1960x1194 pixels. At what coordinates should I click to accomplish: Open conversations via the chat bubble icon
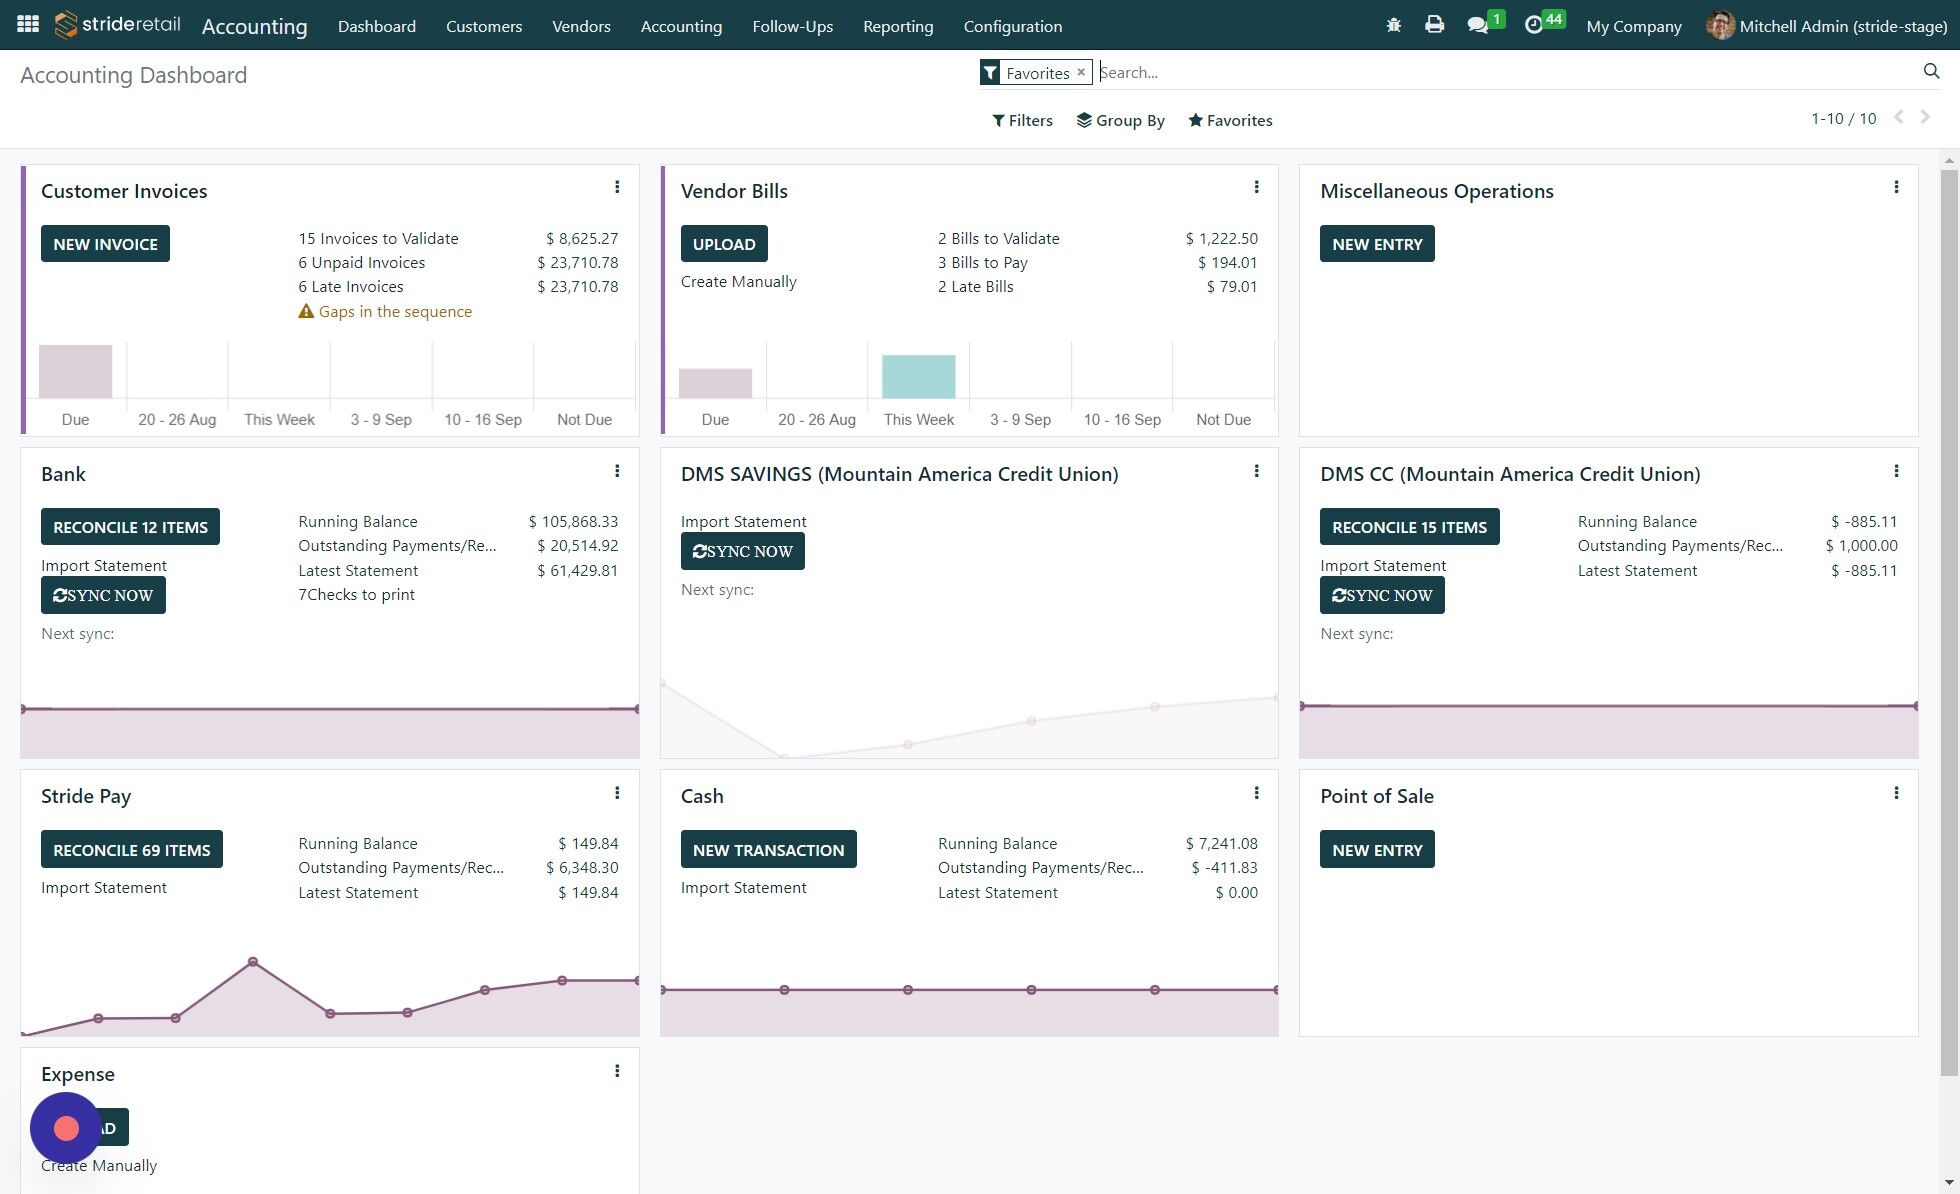(x=1479, y=25)
